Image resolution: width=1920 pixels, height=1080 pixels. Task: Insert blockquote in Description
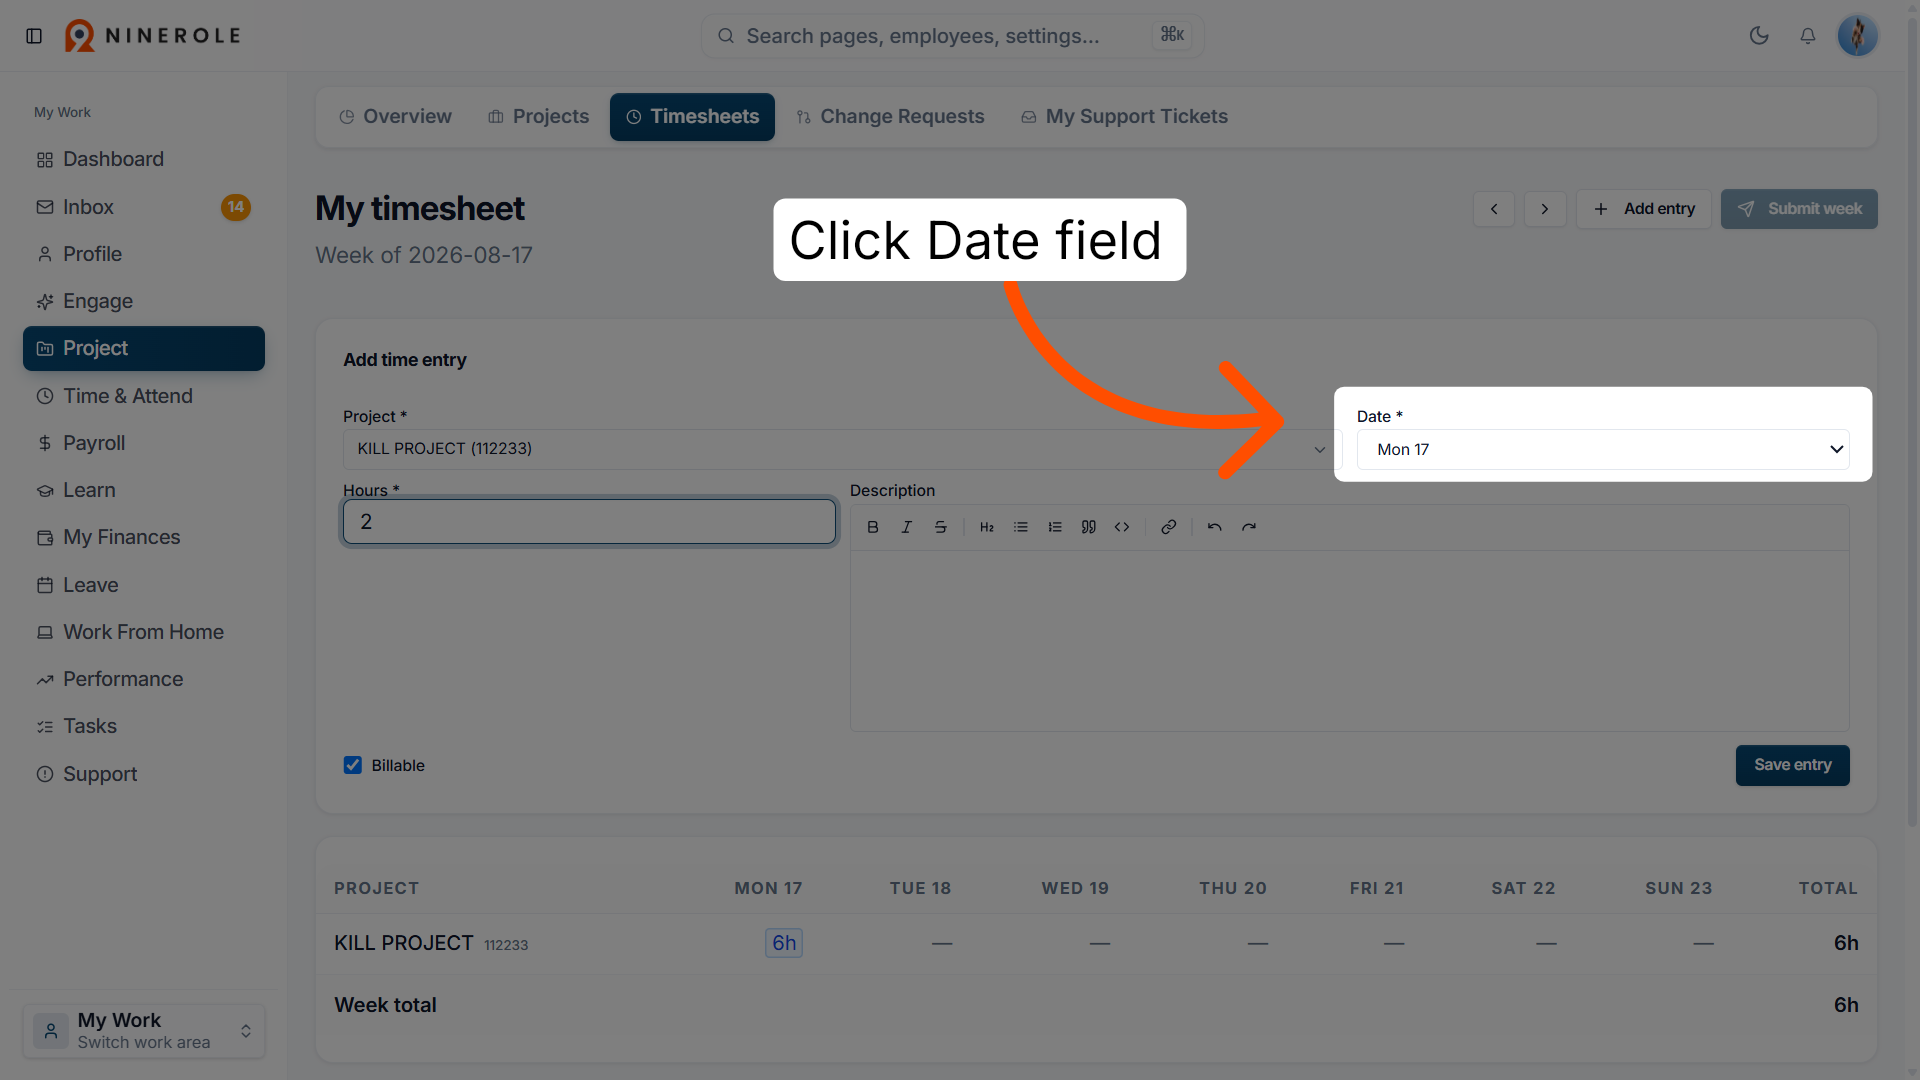click(1089, 527)
